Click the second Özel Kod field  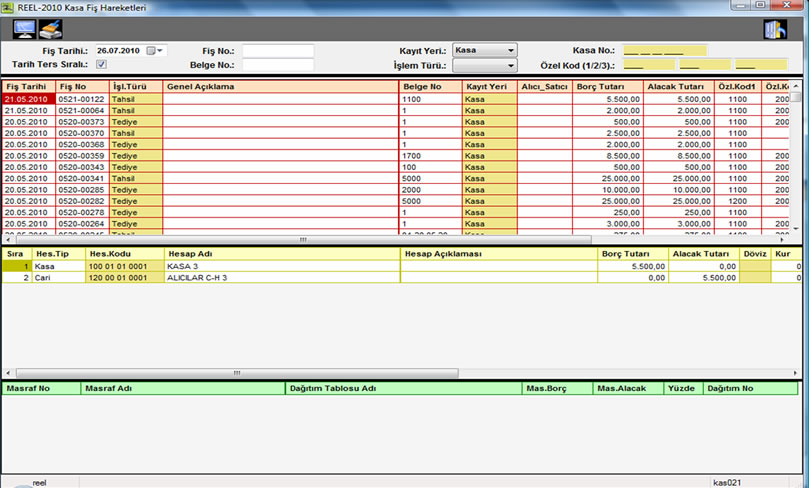[705, 65]
